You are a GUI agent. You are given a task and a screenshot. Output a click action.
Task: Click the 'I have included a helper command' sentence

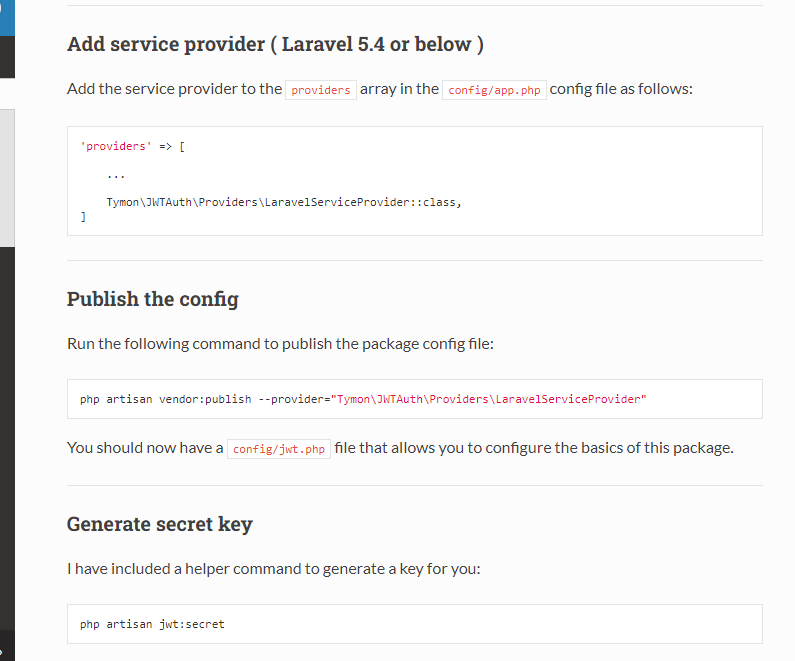tap(274, 569)
